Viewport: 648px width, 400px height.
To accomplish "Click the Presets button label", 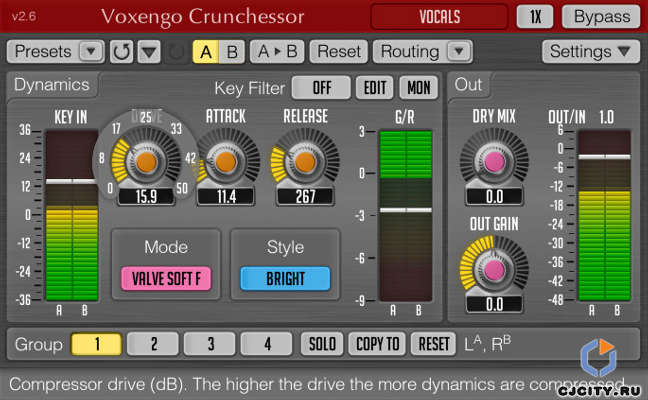I will pos(43,52).
